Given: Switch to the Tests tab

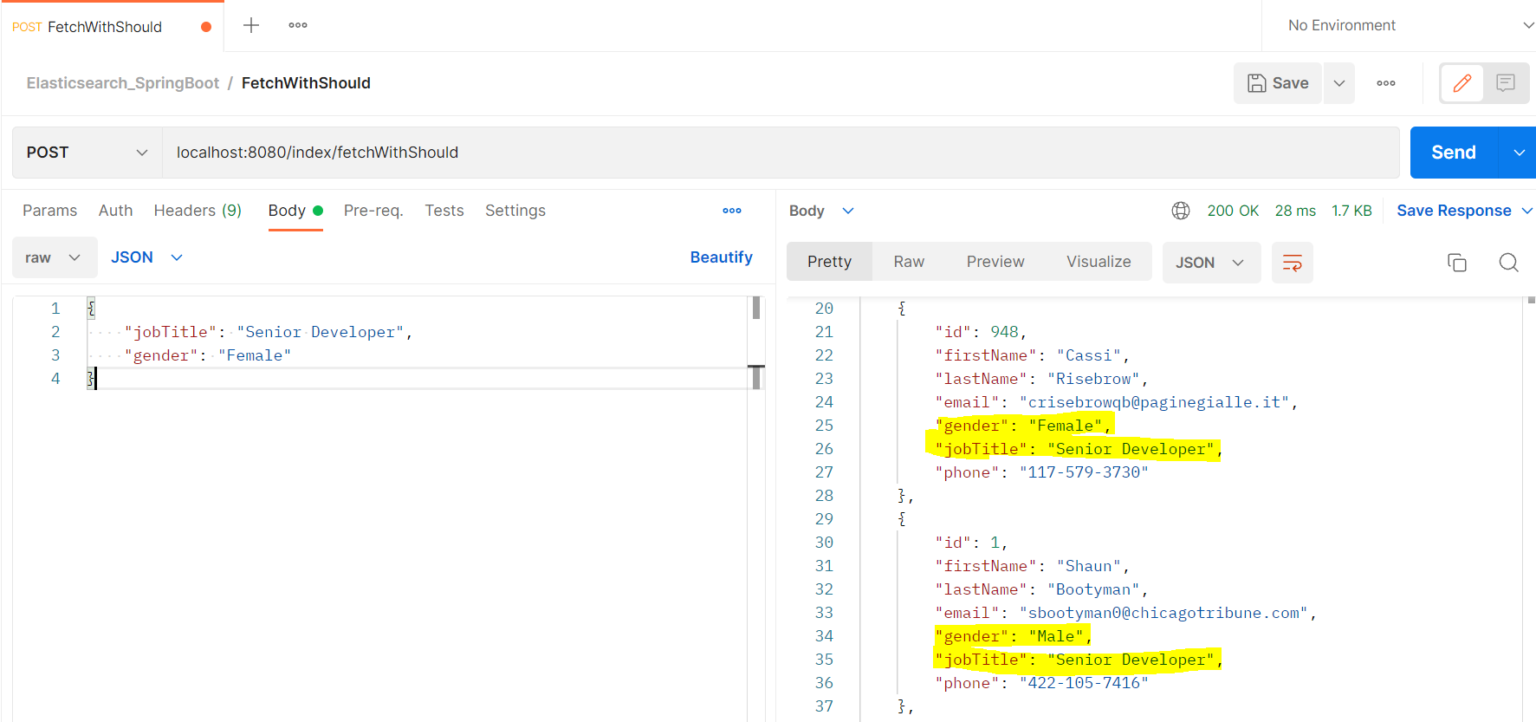Looking at the screenshot, I should point(444,210).
